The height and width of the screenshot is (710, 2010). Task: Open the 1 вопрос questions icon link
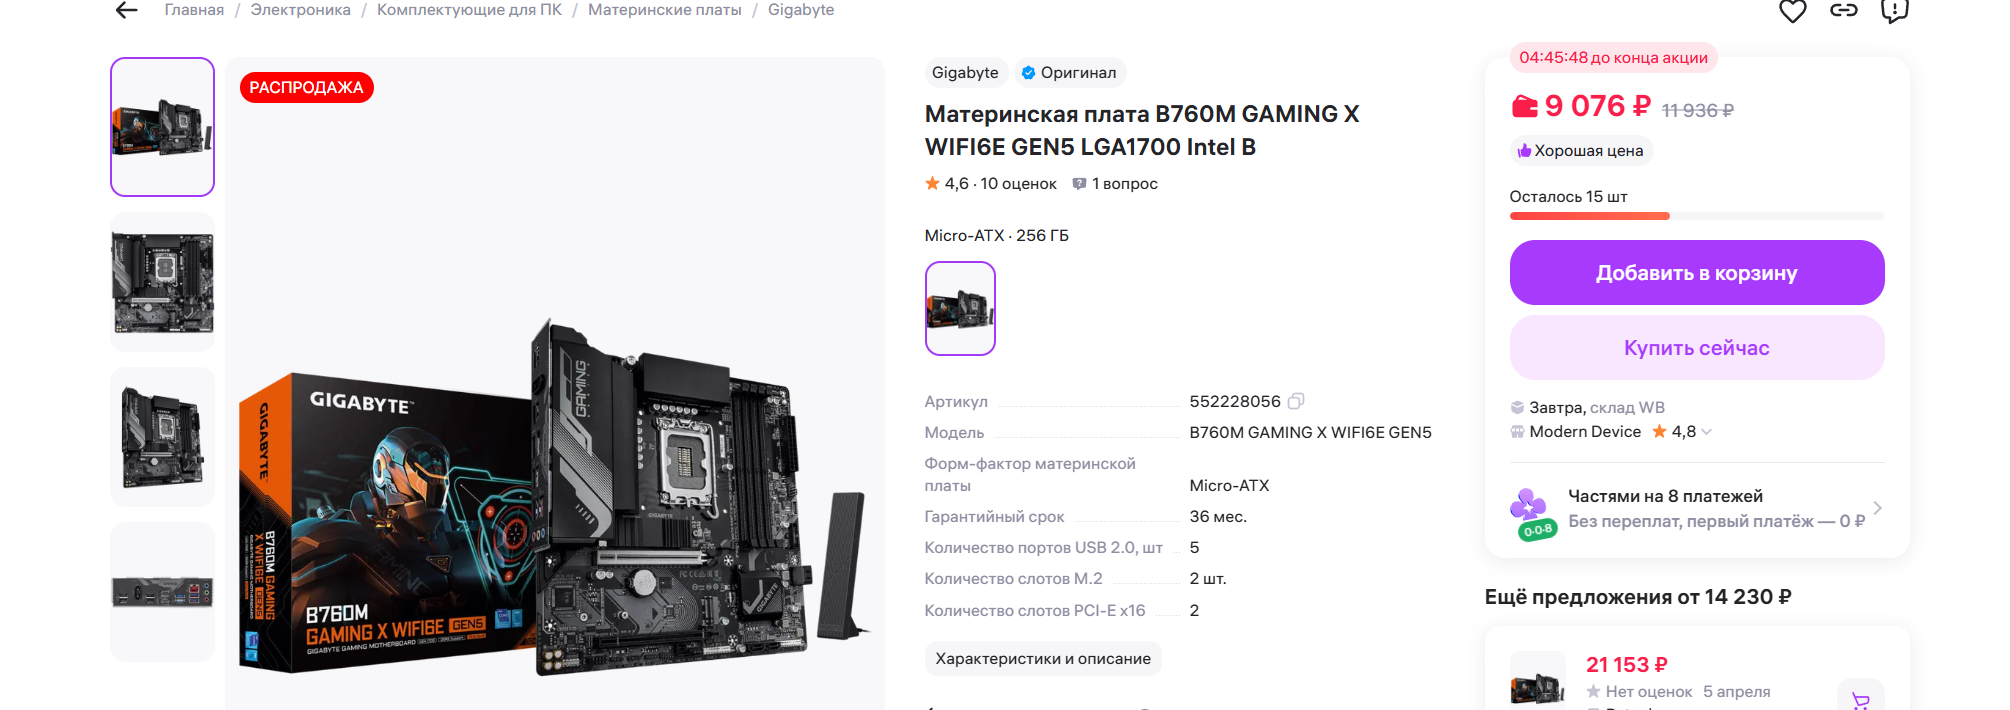[x=1115, y=184]
